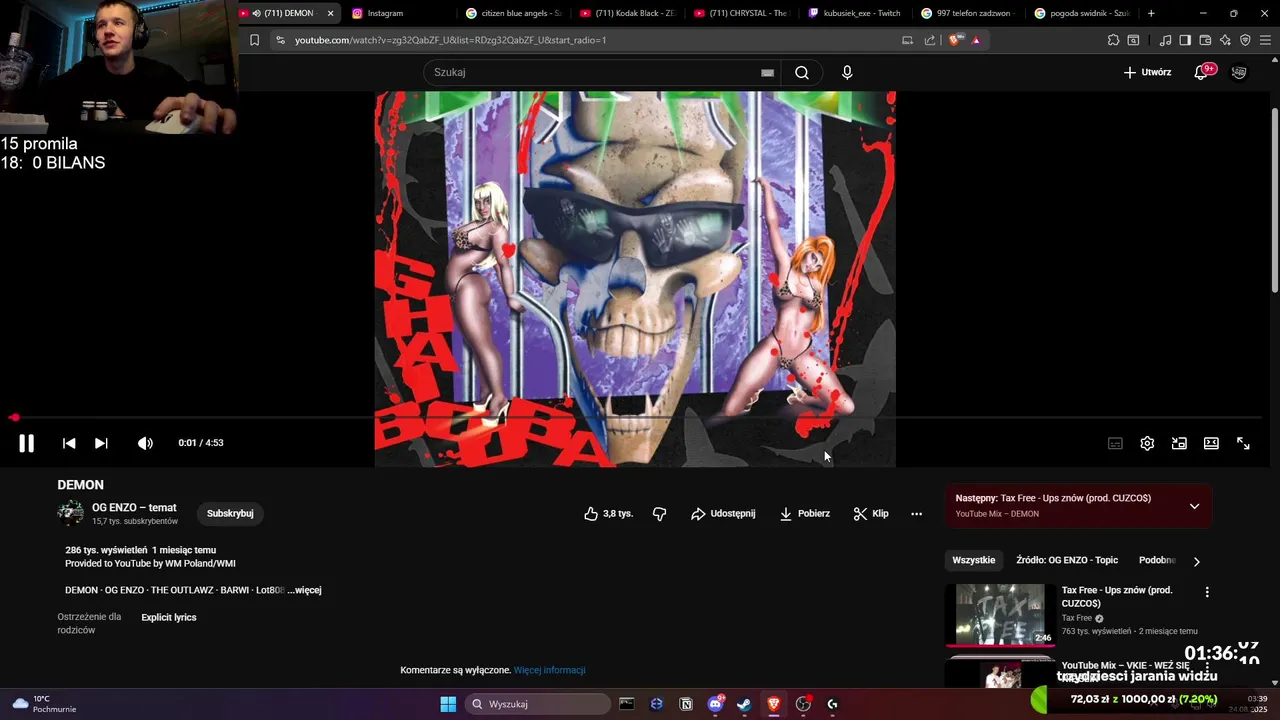Expand the Następny playlist panel chevron

1194,506
